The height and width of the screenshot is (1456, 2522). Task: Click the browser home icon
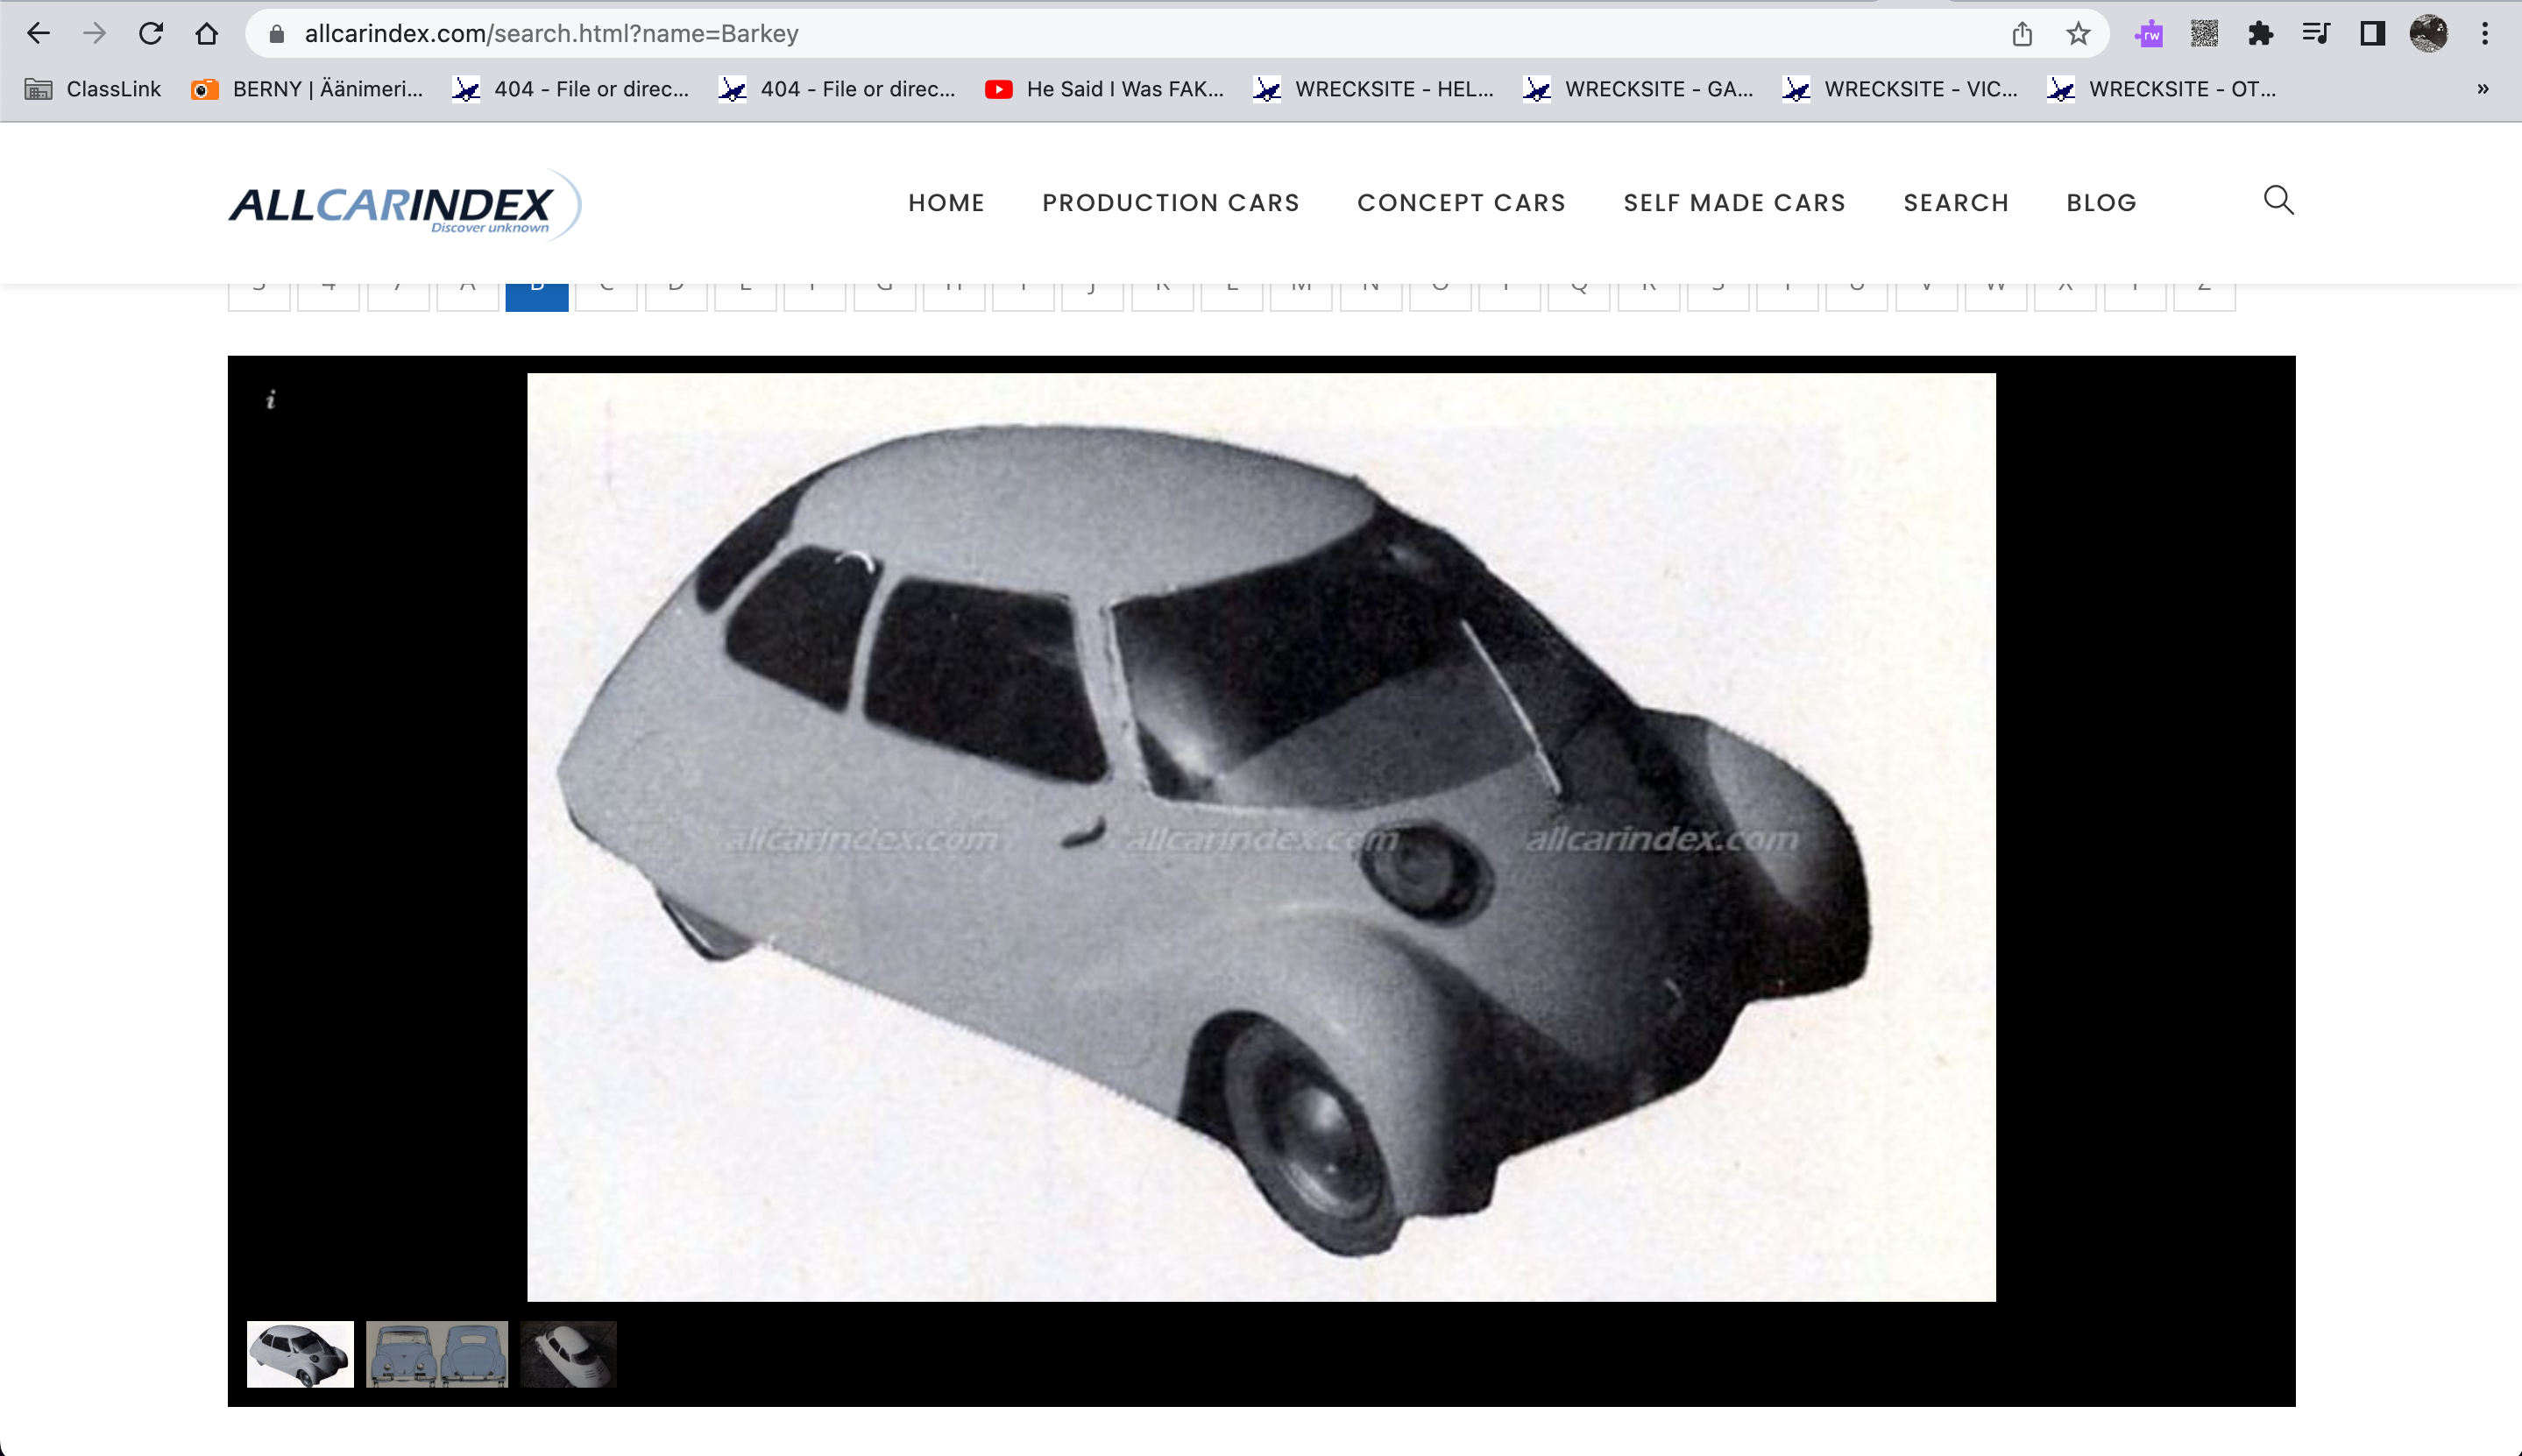[x=207, y=34]
